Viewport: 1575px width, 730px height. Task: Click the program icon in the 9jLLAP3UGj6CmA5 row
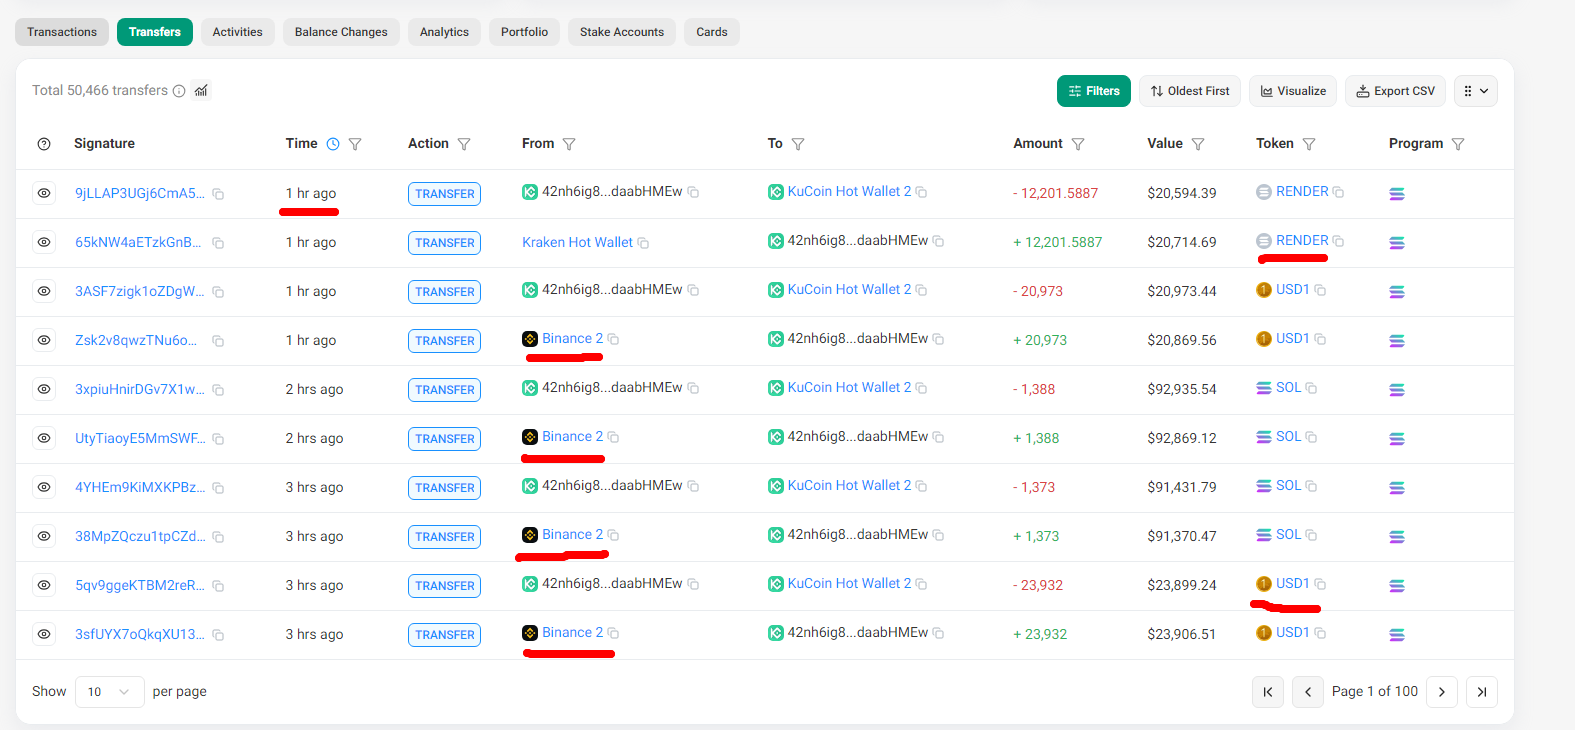pyautogui.click(x=1397, y=194)
